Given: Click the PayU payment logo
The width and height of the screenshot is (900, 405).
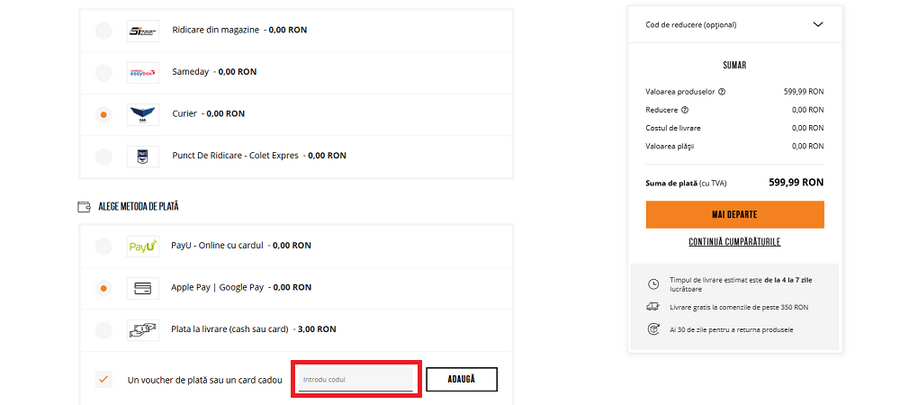Looking at the screenshot, I should pos(143,246).
